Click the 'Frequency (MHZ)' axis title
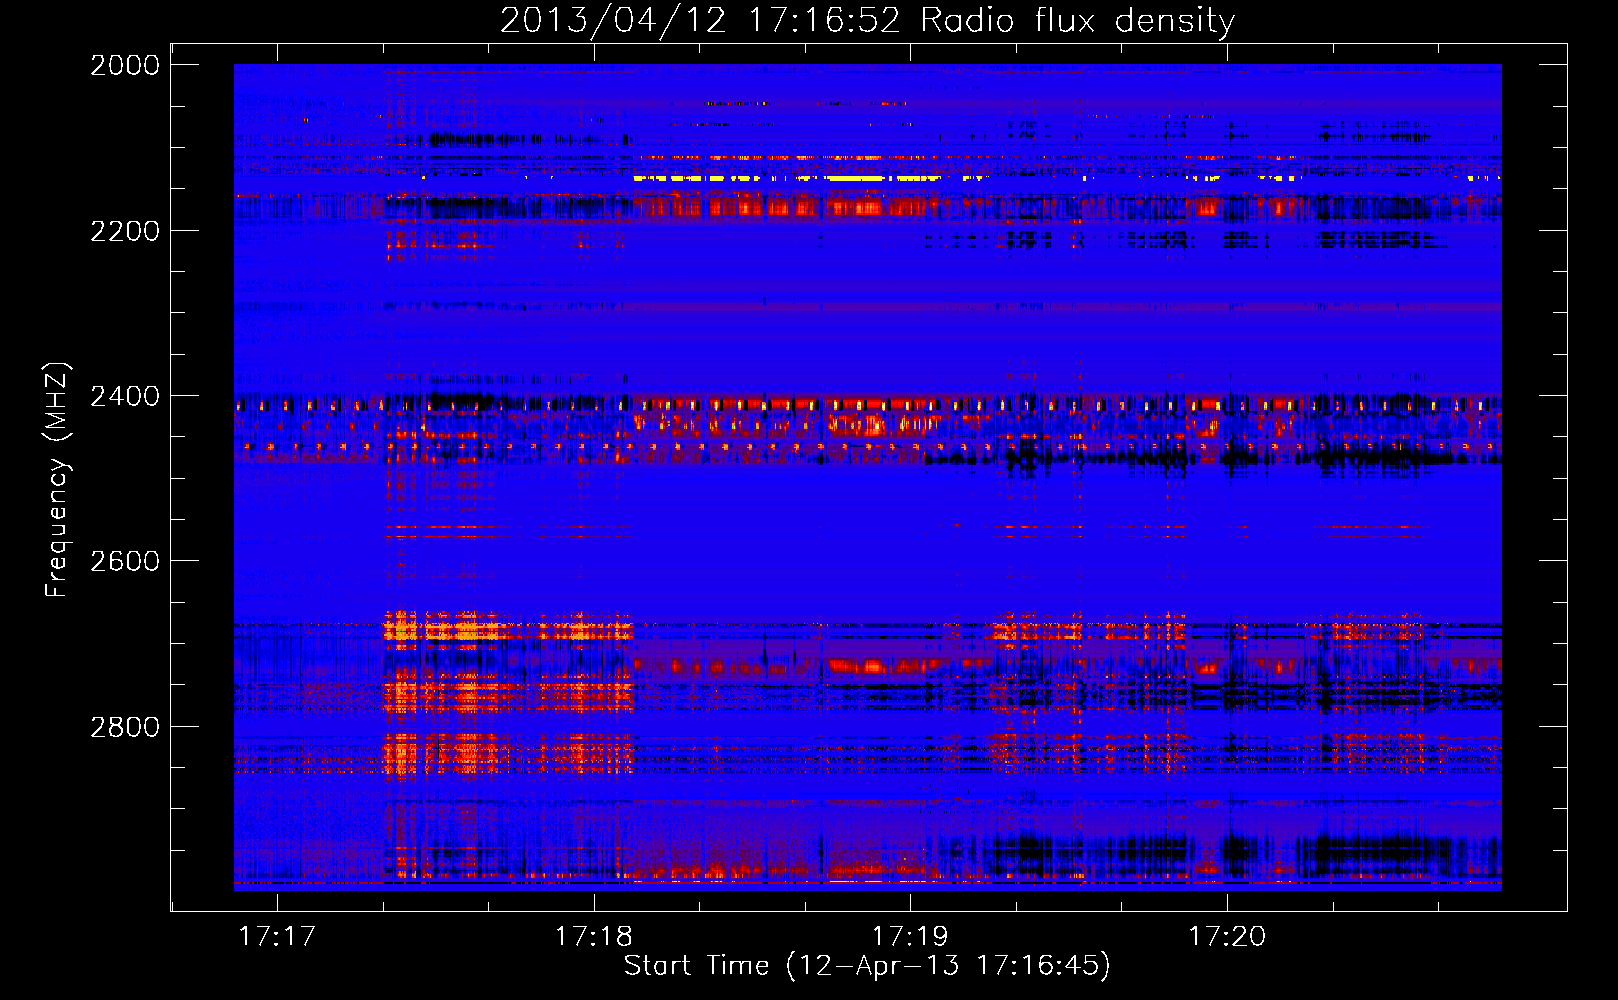 point(58,480)
